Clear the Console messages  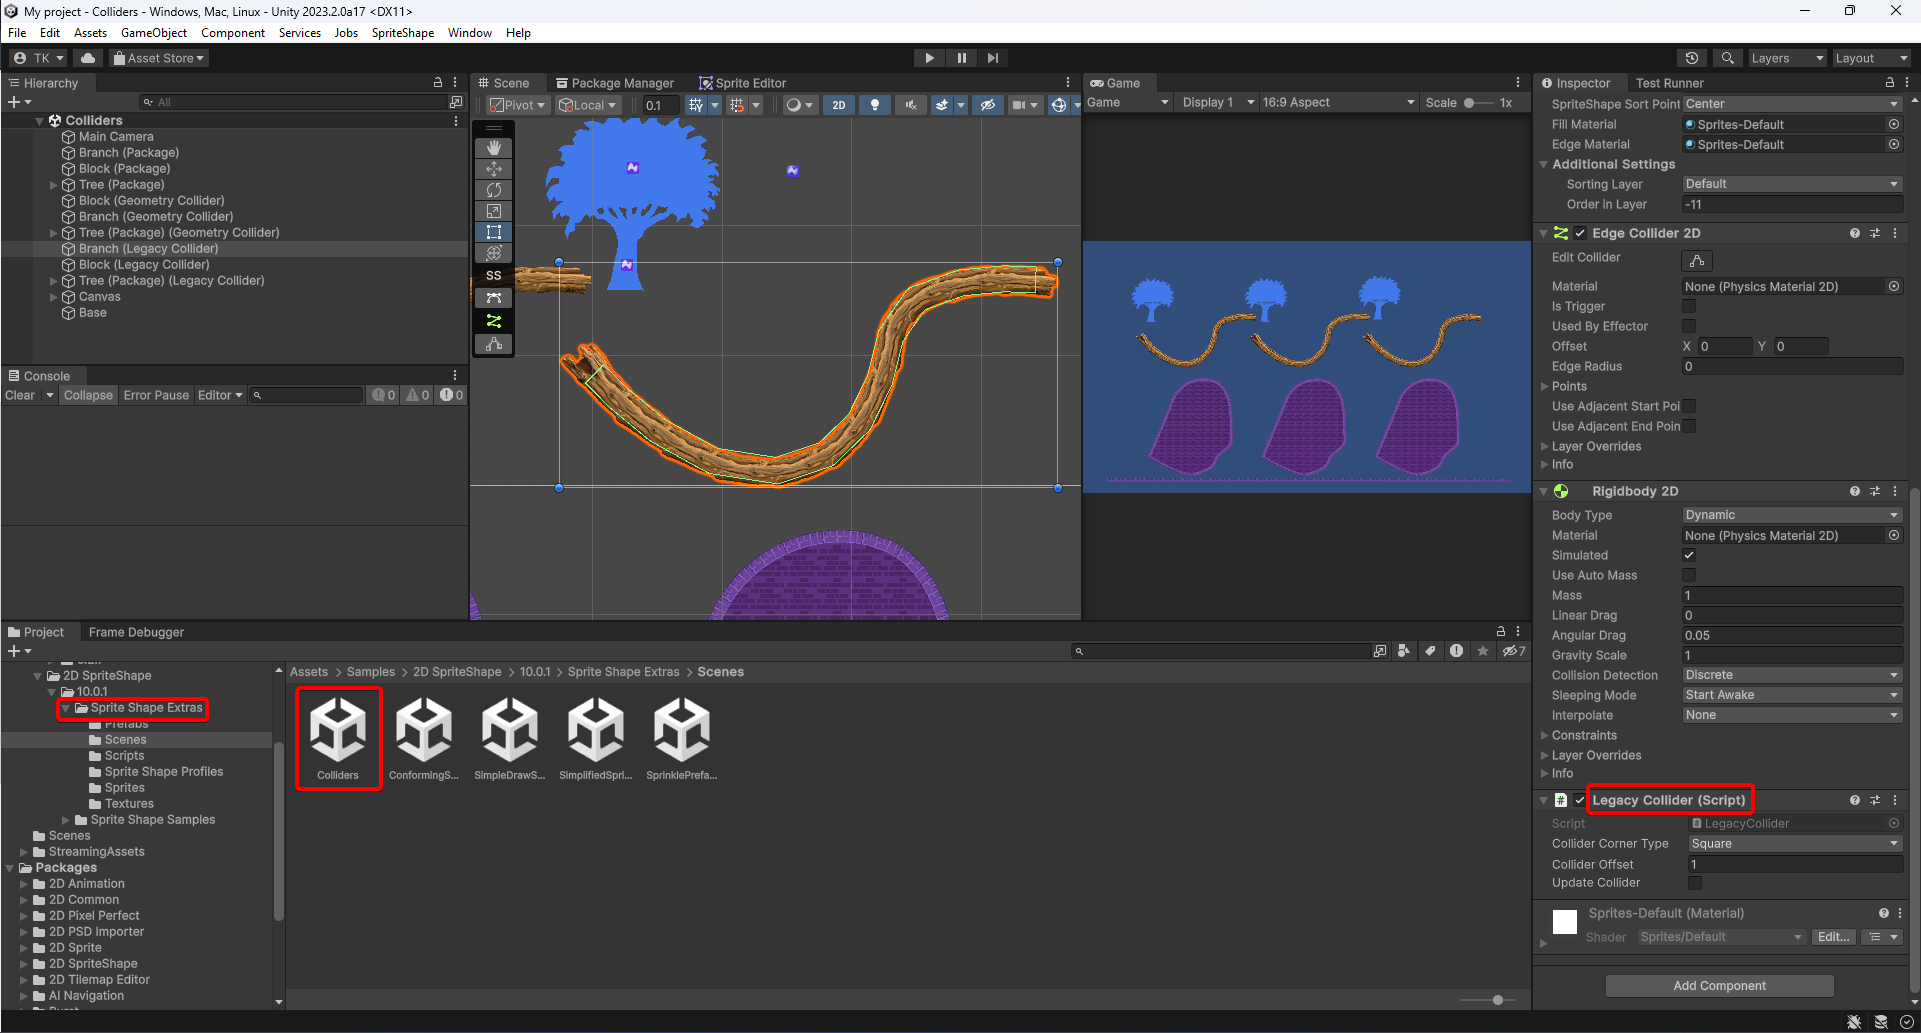[21, 395]
